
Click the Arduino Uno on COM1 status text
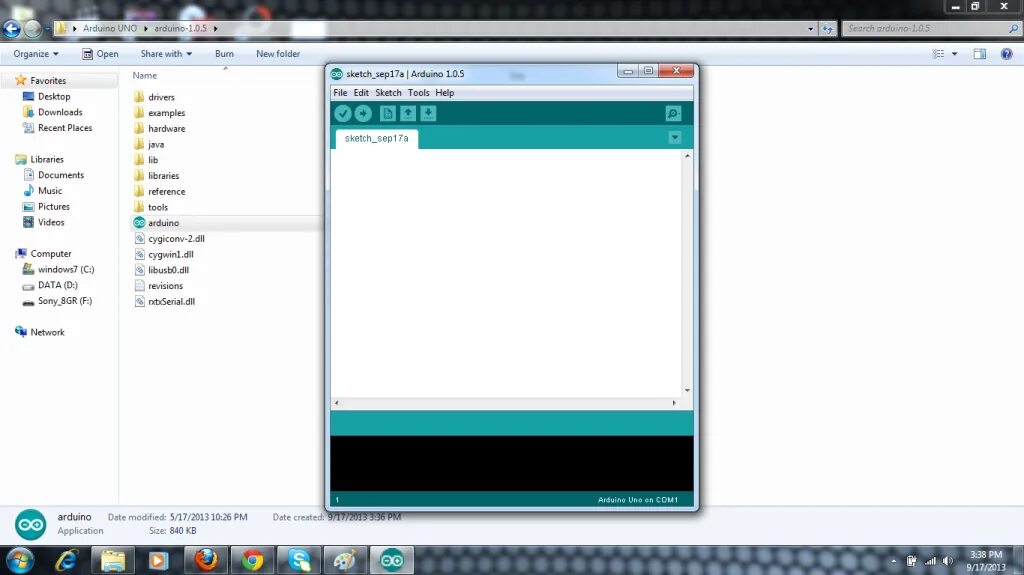(x=637, y=500)
